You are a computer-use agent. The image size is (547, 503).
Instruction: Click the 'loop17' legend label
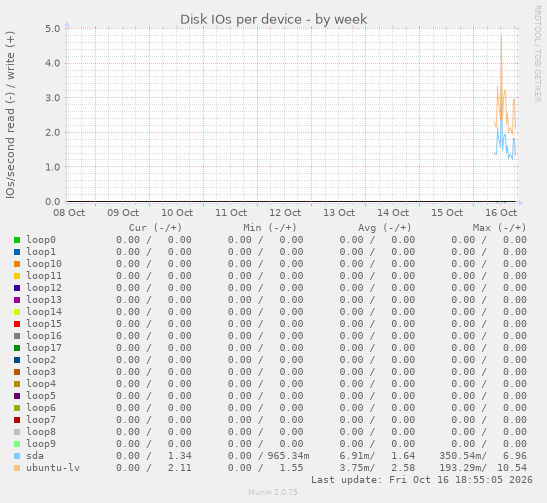pyautogui.click(x=44, y=348)
